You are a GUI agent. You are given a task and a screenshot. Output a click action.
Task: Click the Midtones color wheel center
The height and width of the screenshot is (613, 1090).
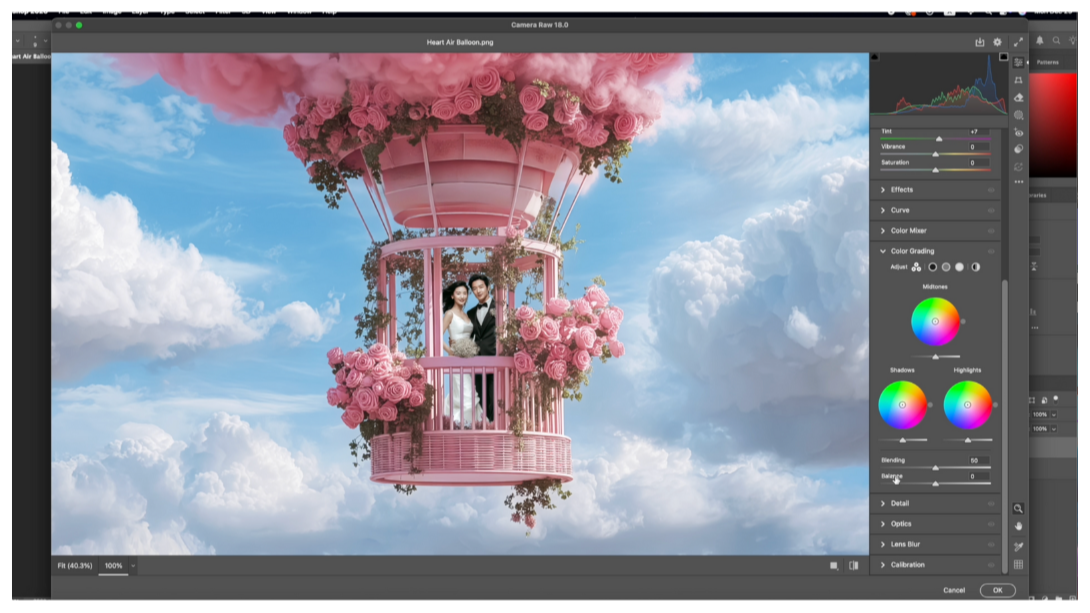[x=935, y=321]
